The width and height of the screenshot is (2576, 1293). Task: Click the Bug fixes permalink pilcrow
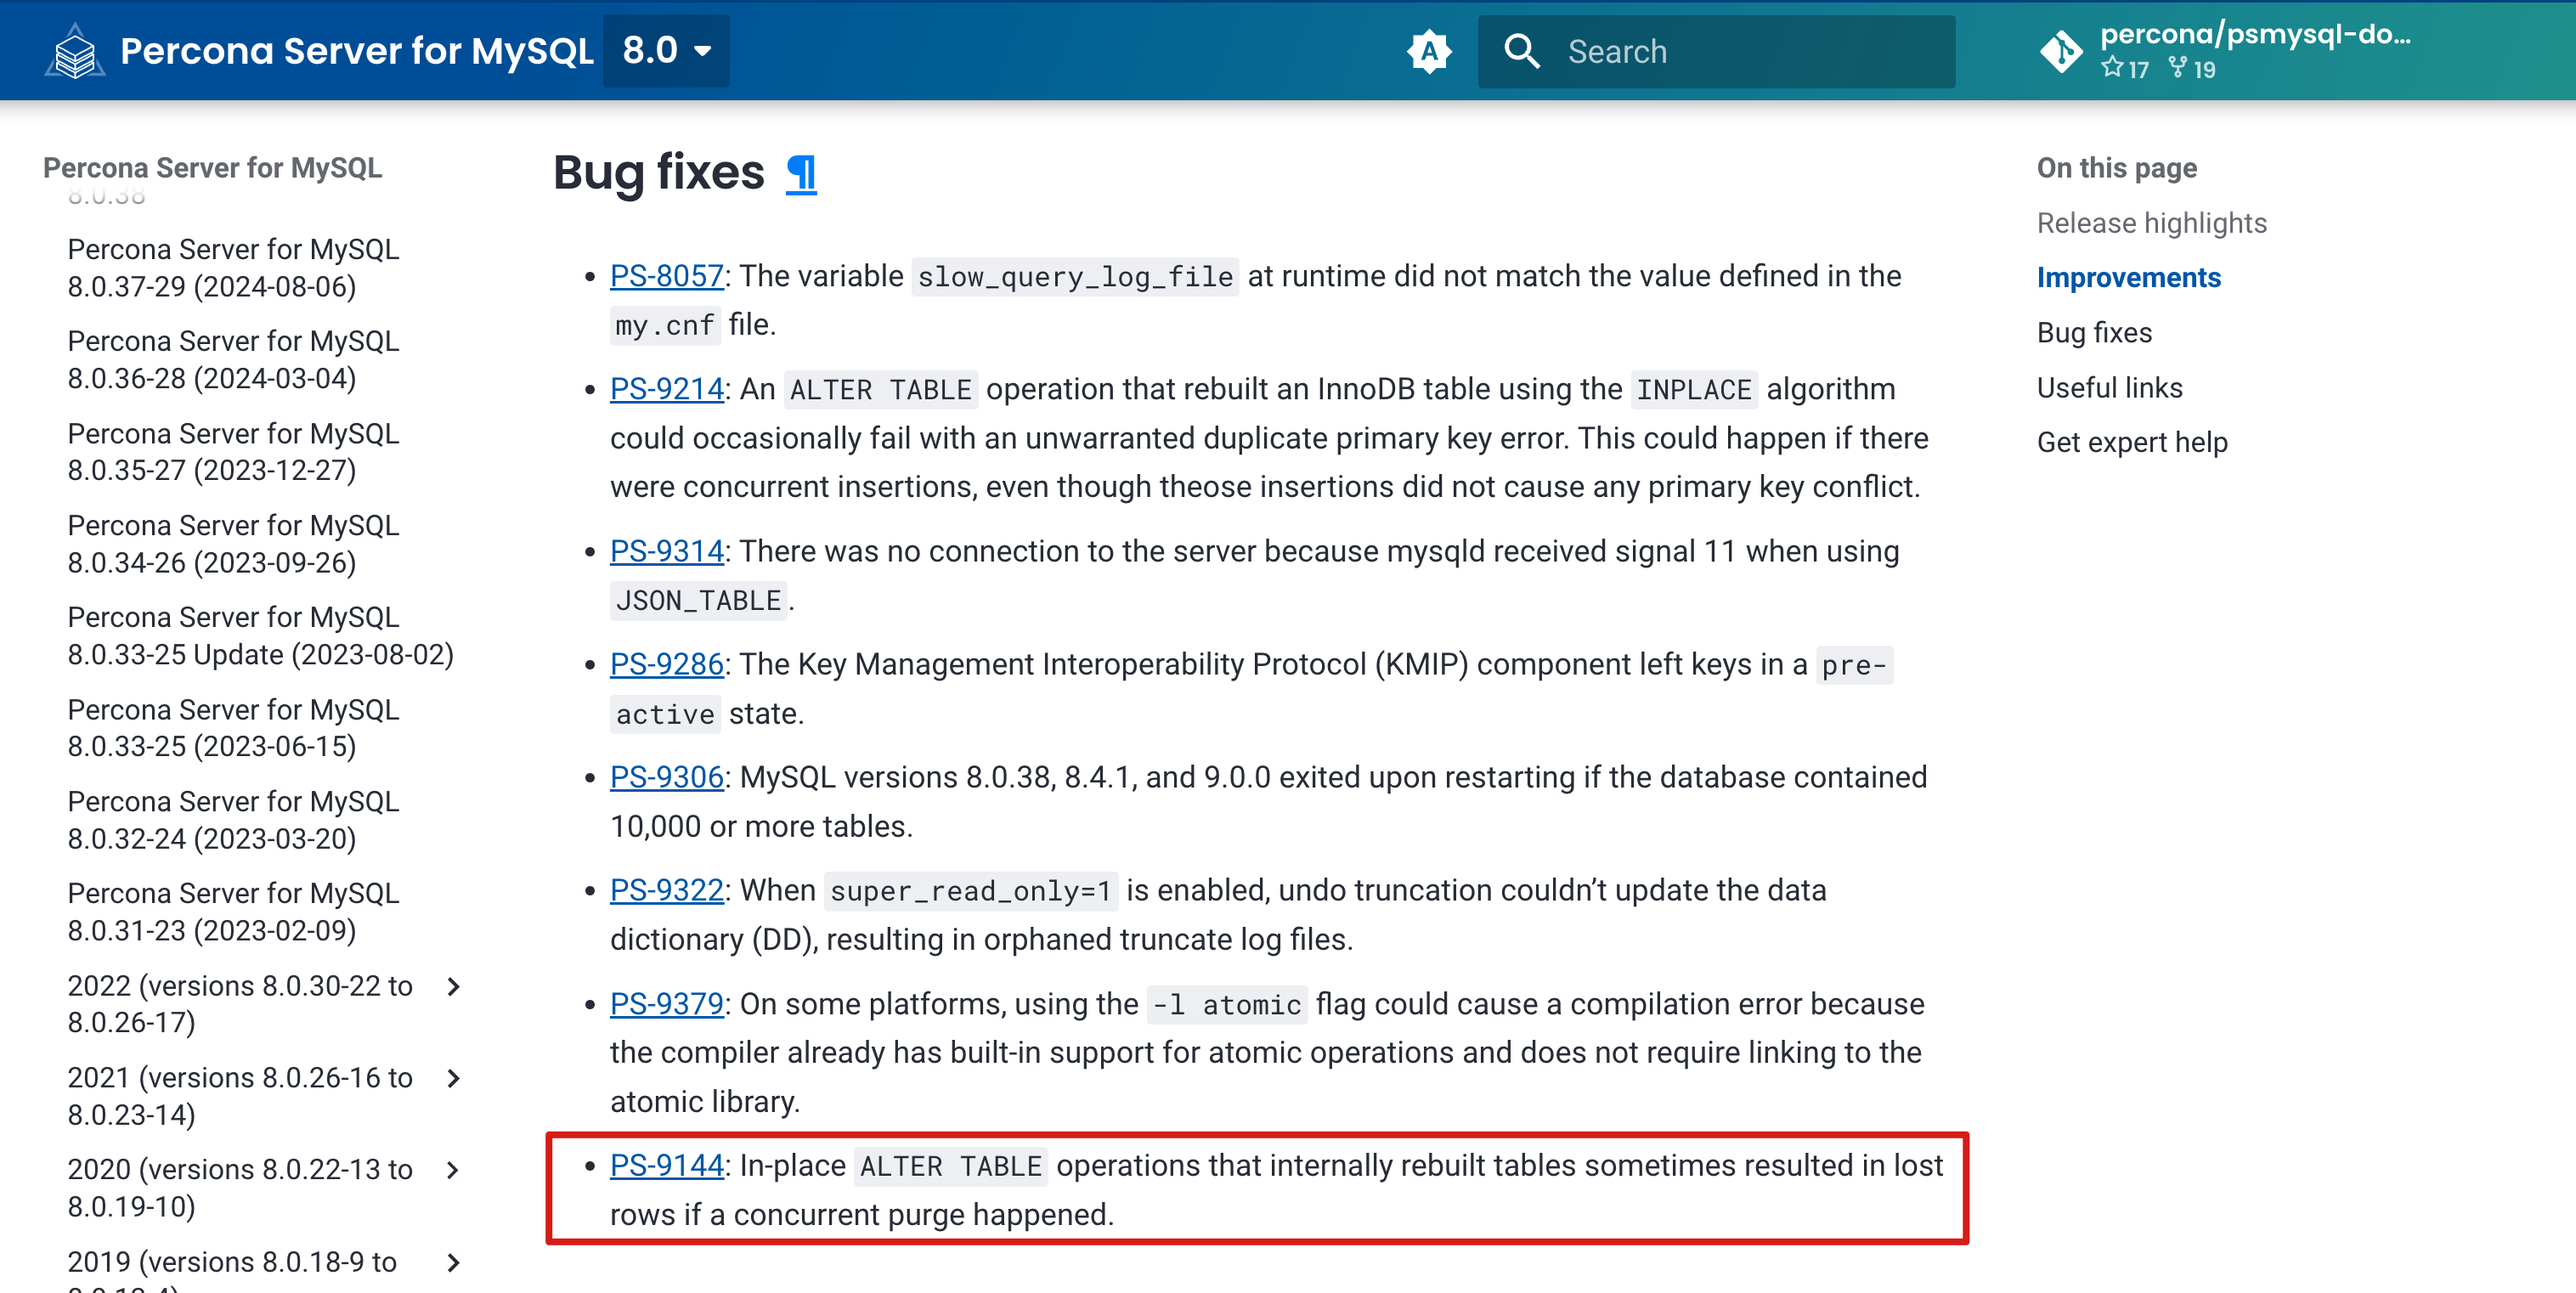click(x=801, y=173)
